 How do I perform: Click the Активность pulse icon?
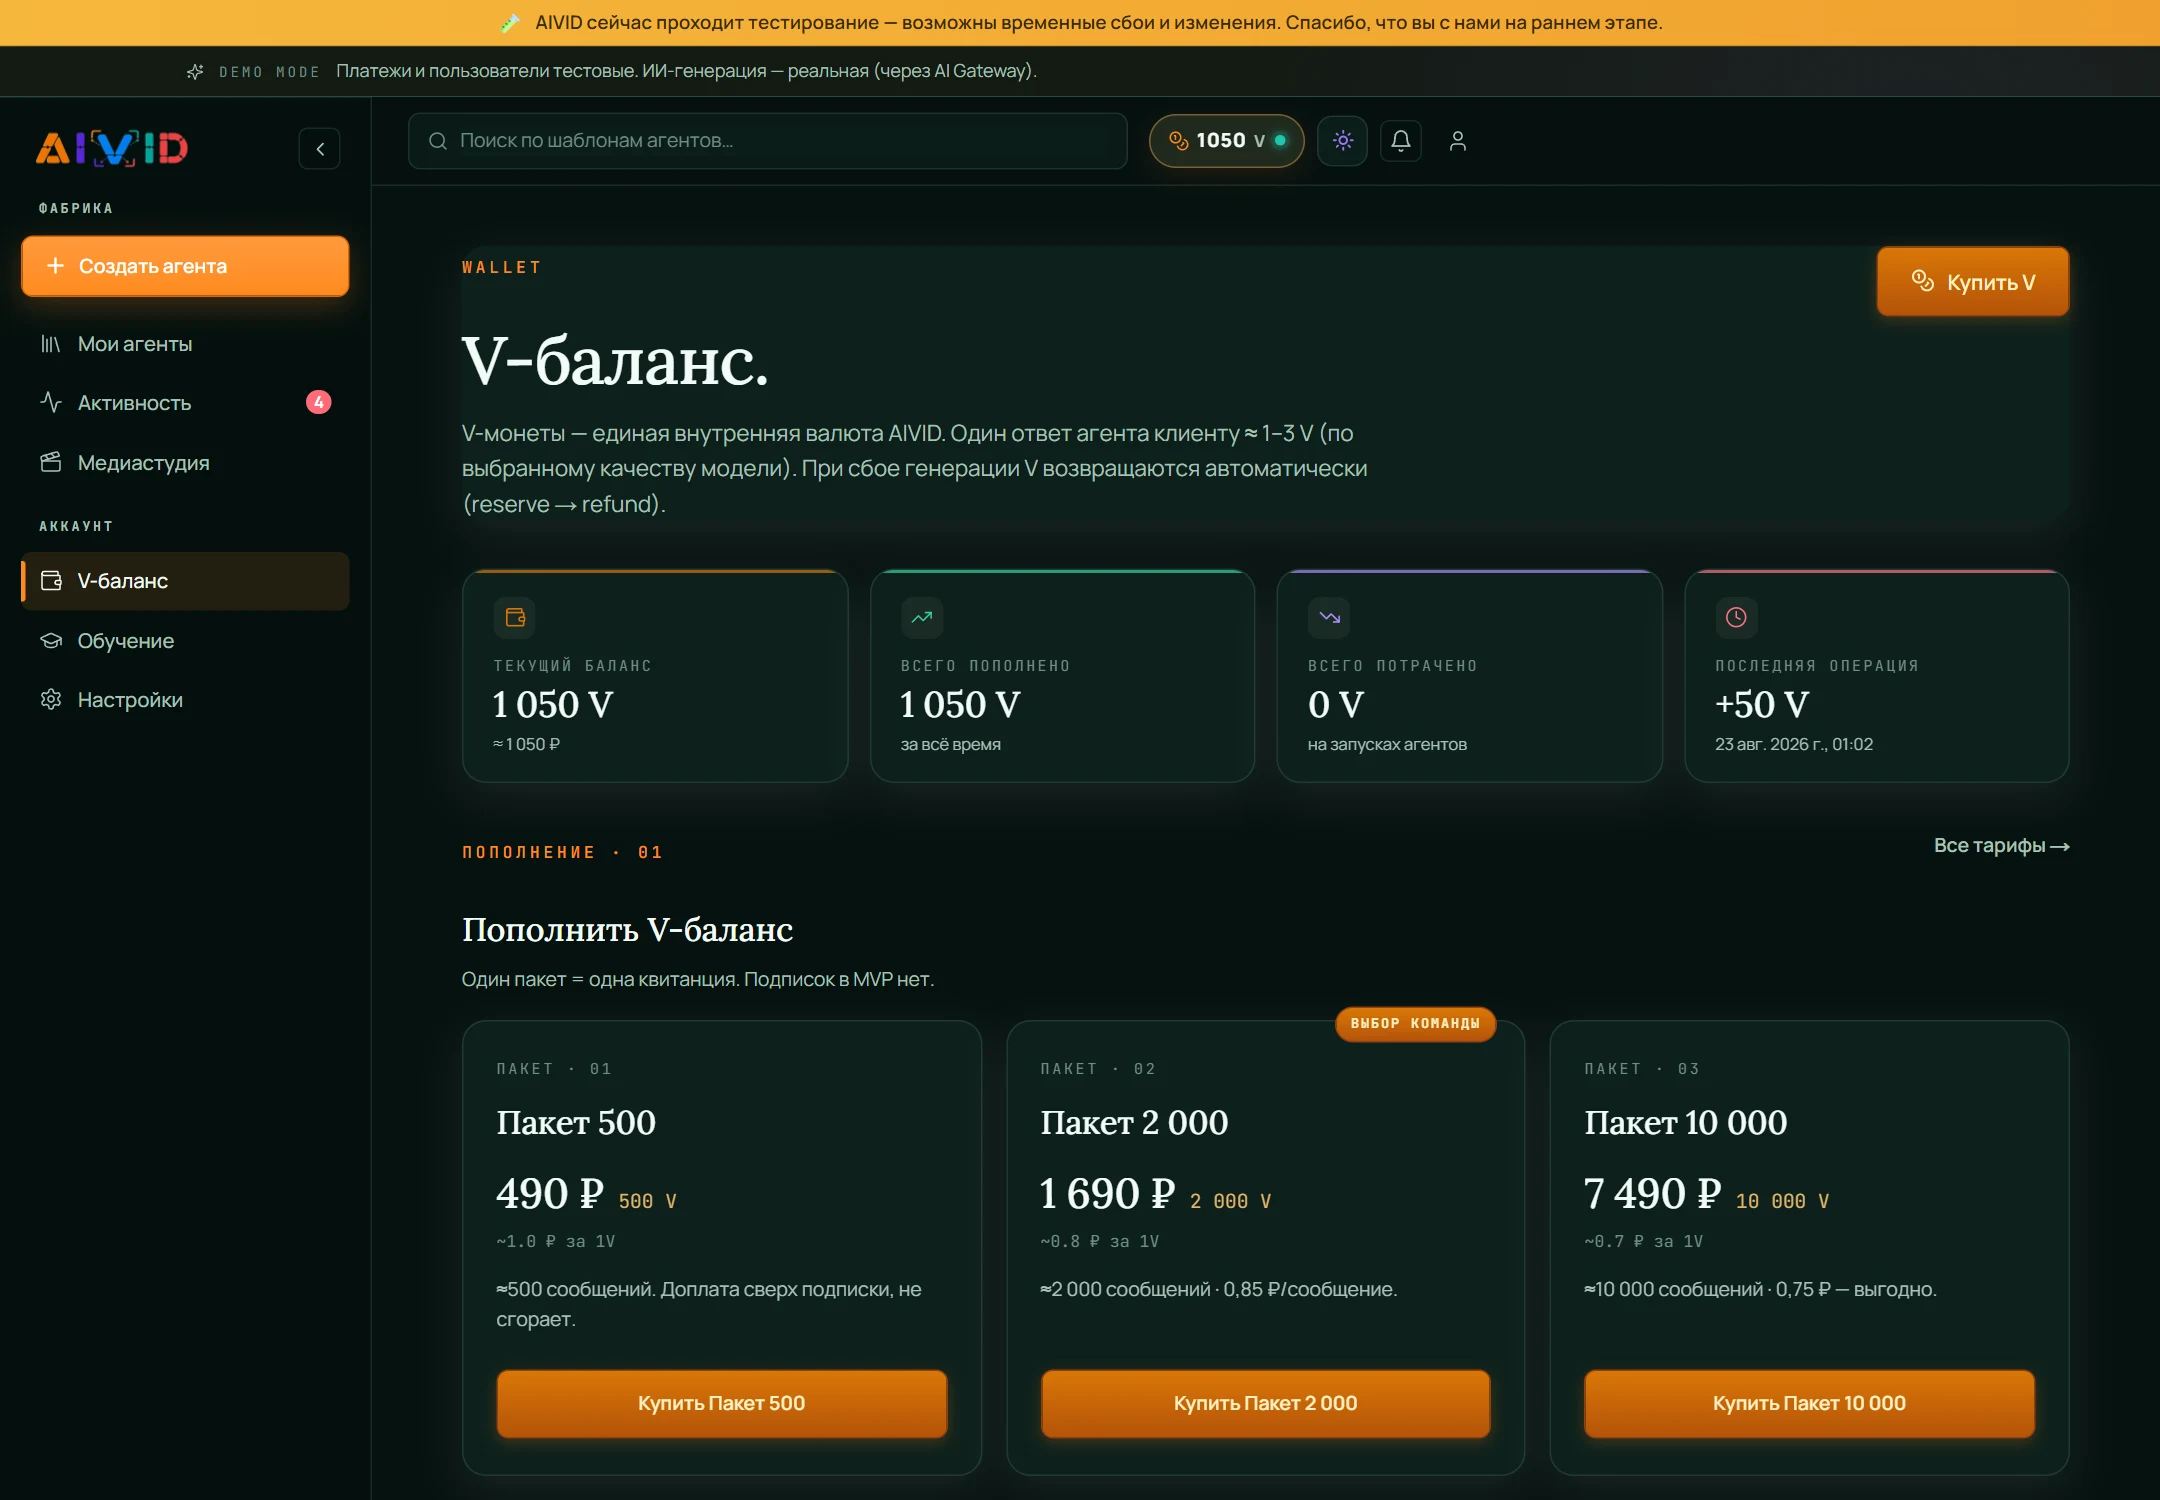(x=51, y=402)
